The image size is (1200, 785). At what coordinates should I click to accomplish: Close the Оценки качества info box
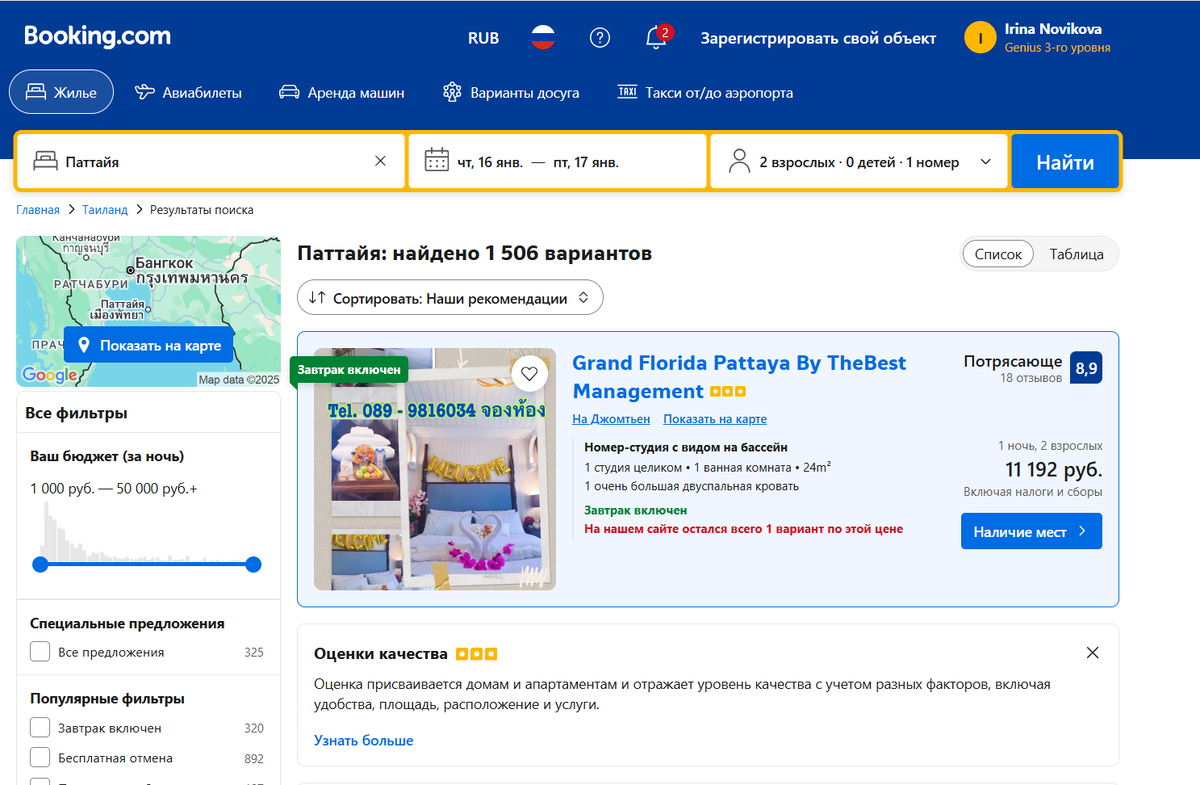point(1092,653)
